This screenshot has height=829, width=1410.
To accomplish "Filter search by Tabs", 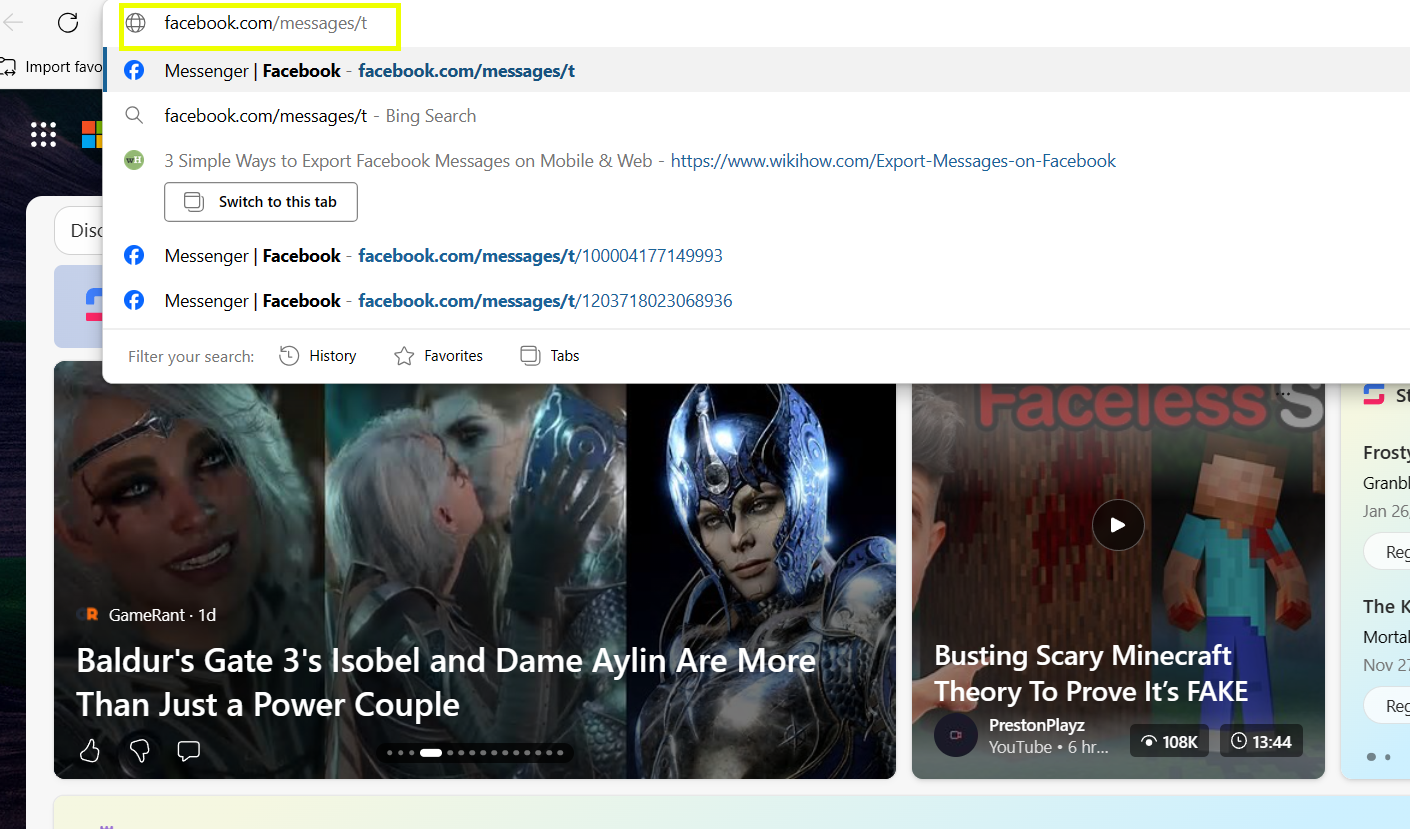I will (550, 356).
